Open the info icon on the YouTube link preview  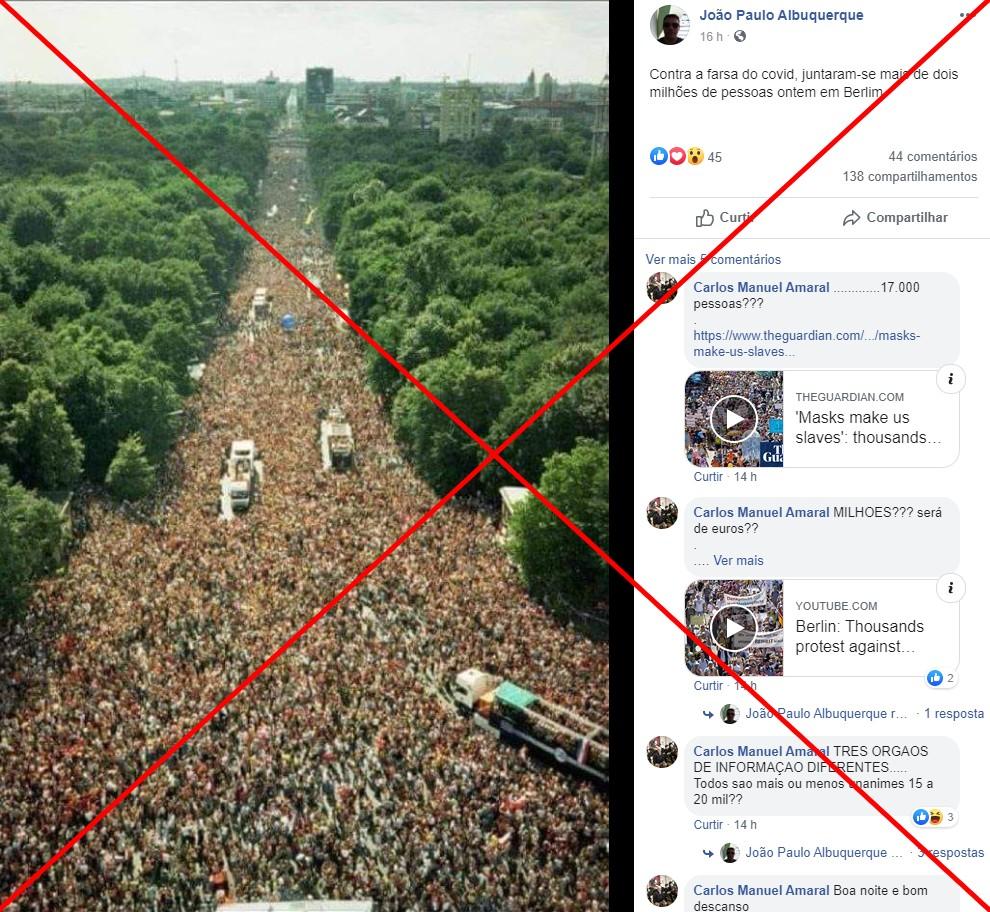[x=950, y=588]
